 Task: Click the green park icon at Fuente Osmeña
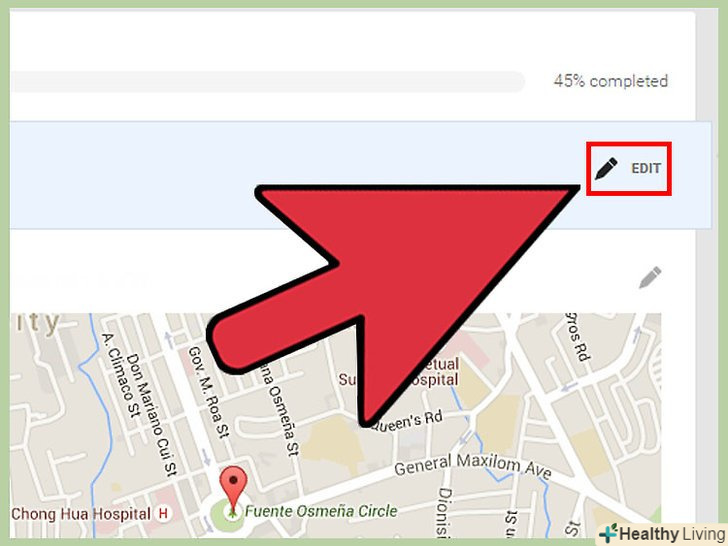click(231, 513)
